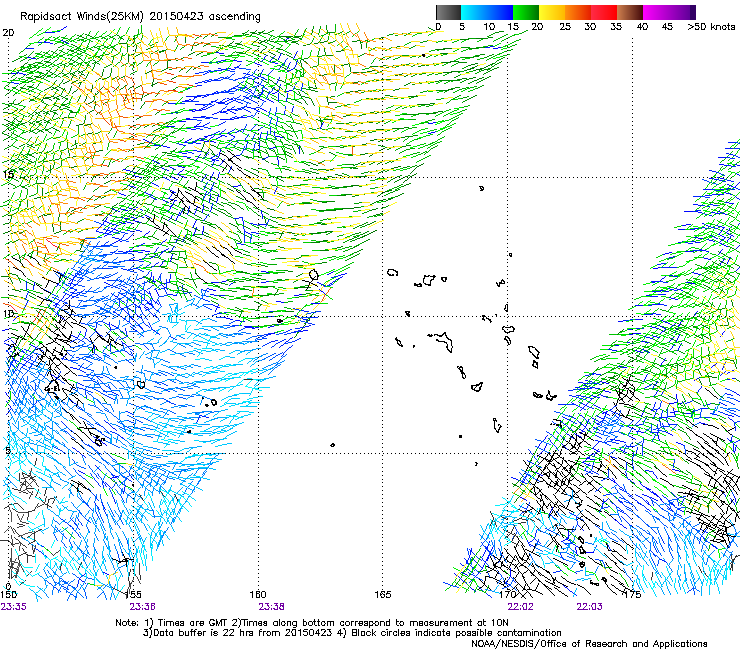Click the longitude axis label '170'
The height and width of the screenshot is (650, 740).
[x=508, y=595]
